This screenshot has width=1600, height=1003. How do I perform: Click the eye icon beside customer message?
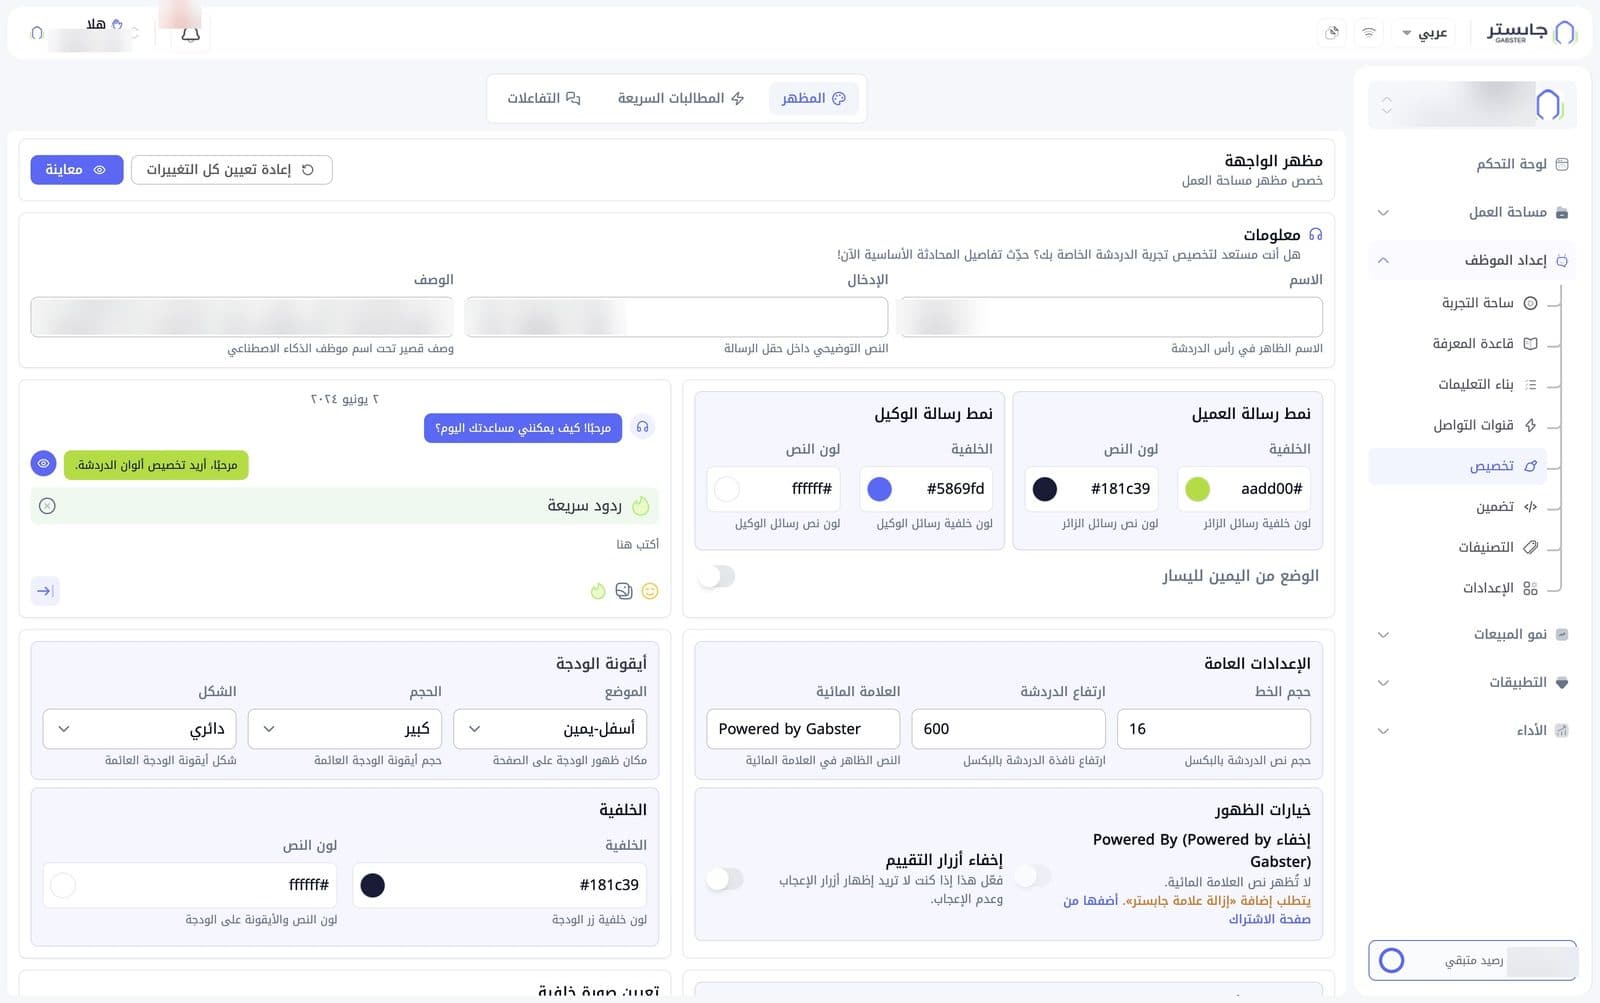pyautogui.click(x=43, y=464)
